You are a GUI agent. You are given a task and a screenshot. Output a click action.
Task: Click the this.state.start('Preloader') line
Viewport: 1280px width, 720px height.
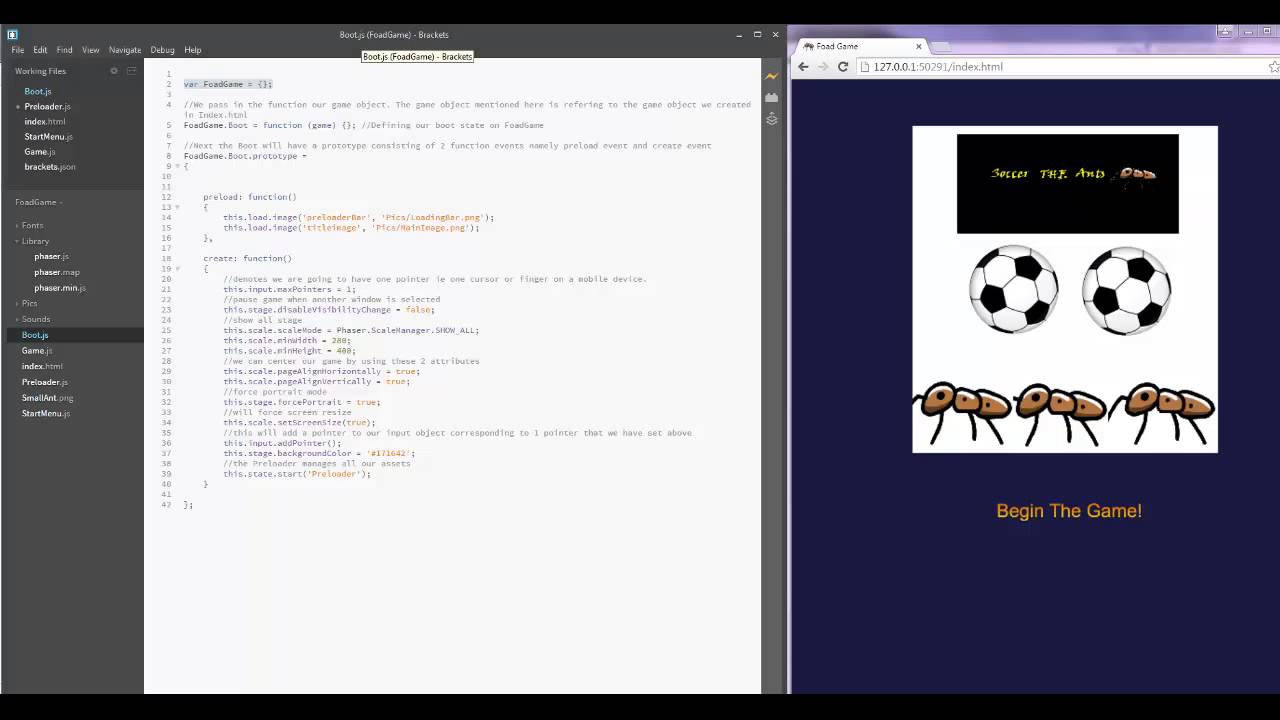click(x=297, y=474)
